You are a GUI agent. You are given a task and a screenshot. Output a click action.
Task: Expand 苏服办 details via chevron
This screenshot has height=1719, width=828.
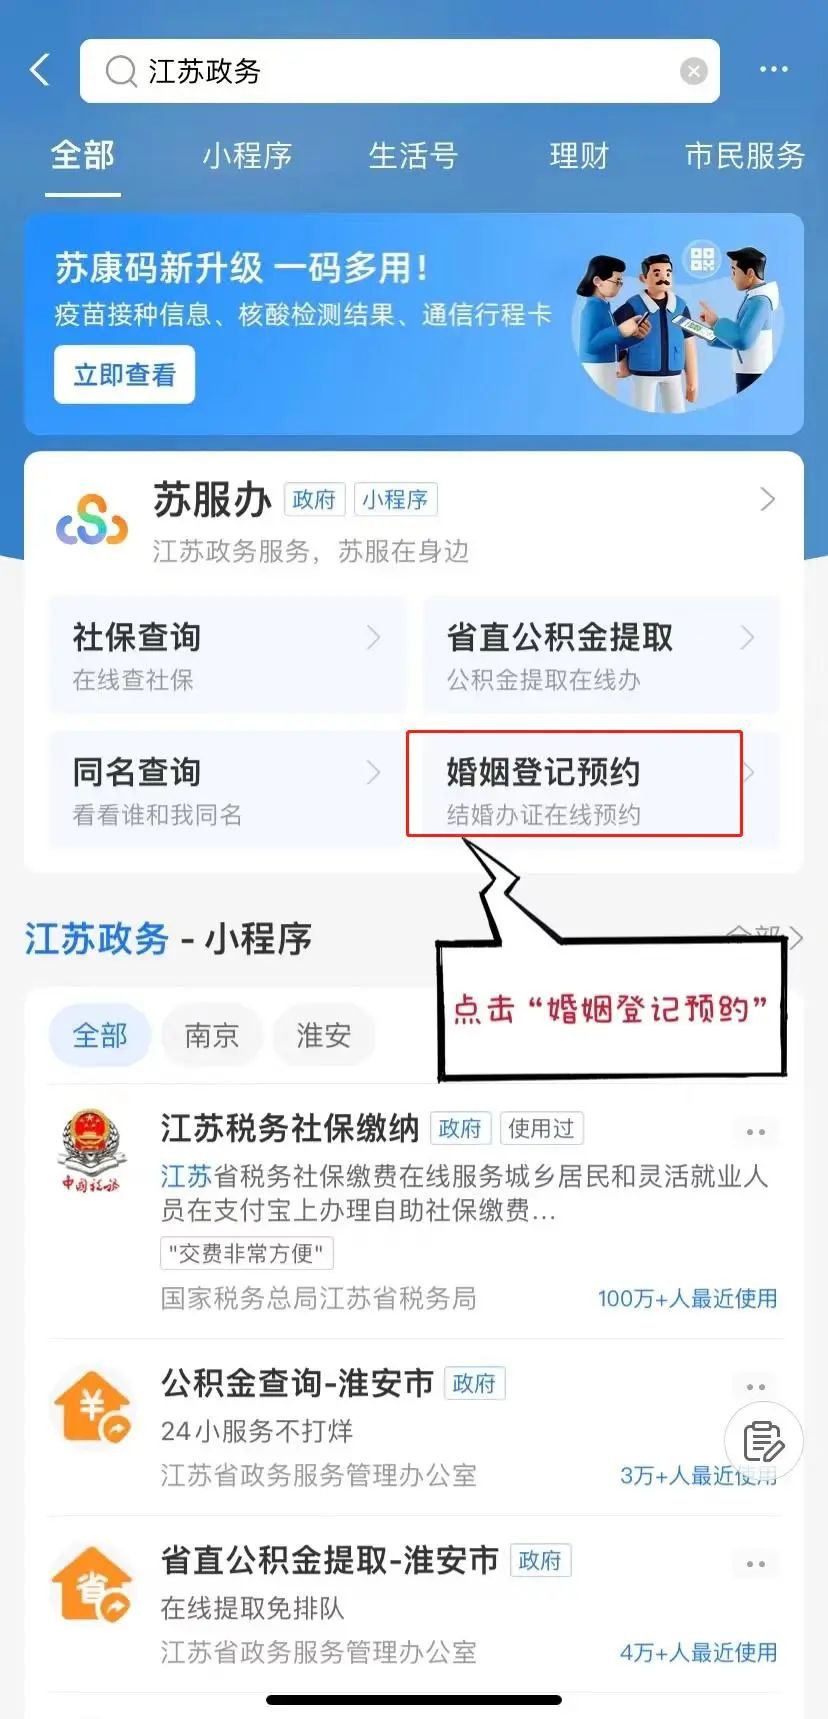[767, 499]
